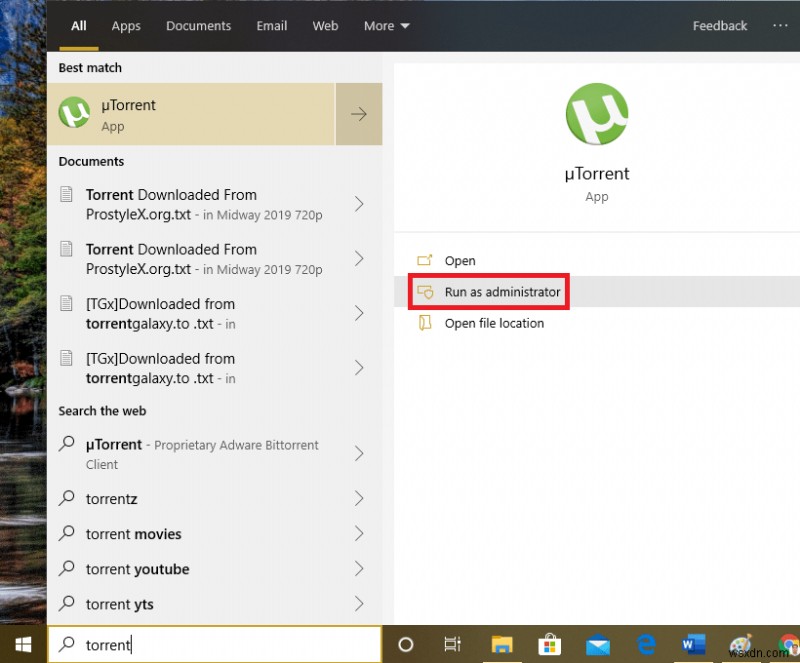This screenshot has width=800, height=663.
Task: Launch Microsoft Word from the taskbar
Action: pos(693,645)
